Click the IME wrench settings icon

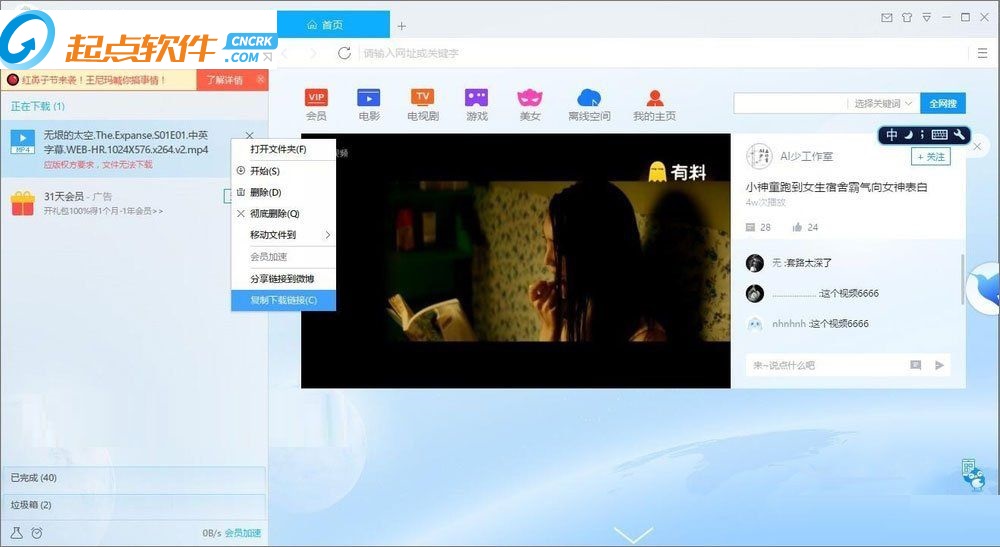tap(960, 135)
